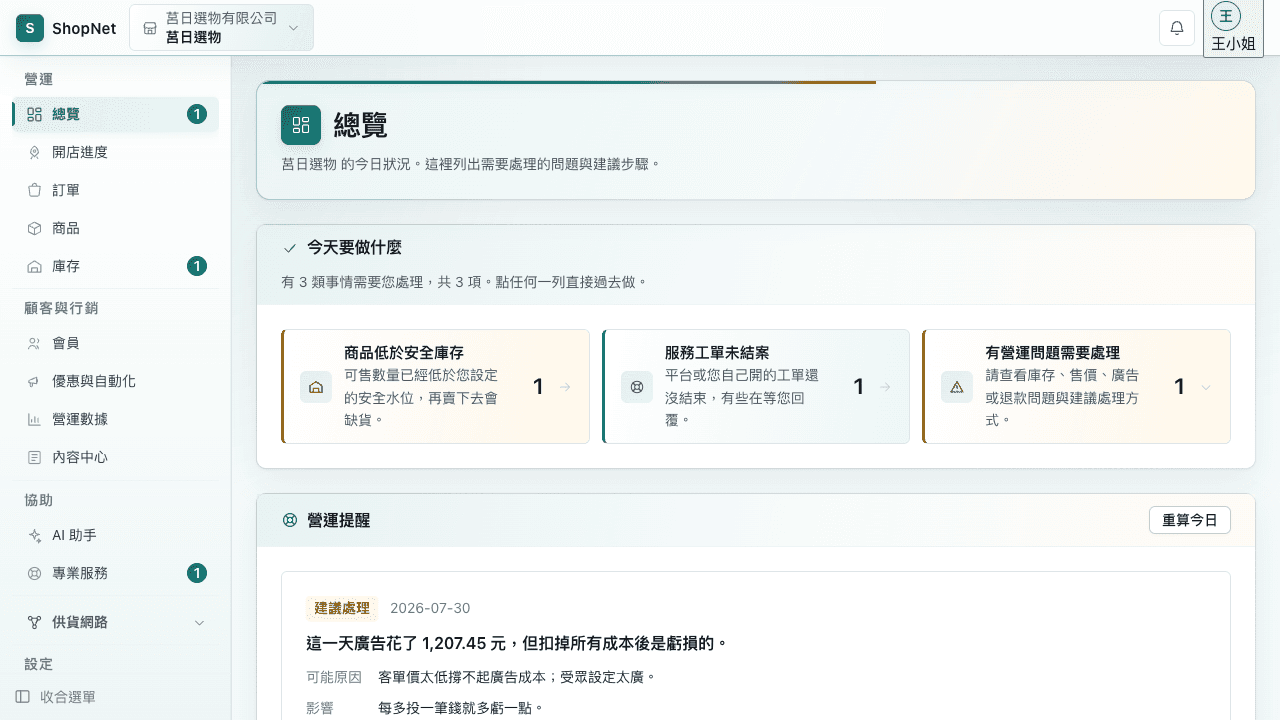Click the 可能原因 label
This screenshot has width=1280, height=720.
point(334,677)
